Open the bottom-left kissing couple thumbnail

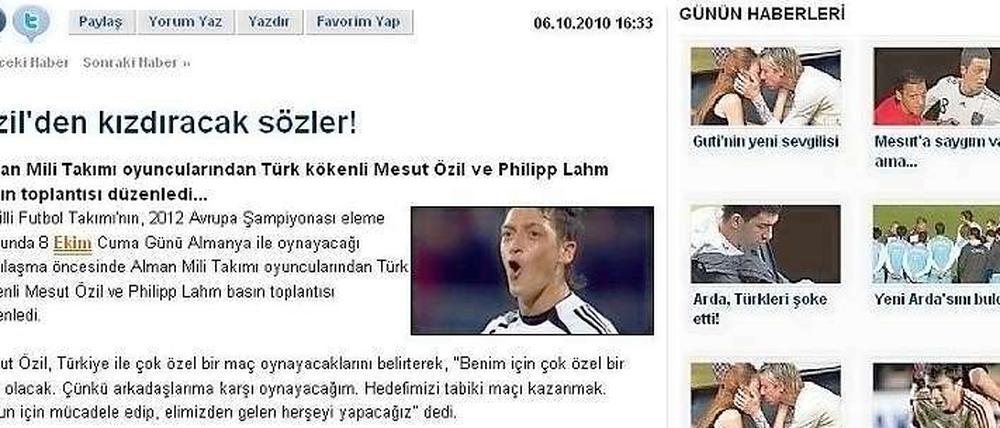(765, 395)
